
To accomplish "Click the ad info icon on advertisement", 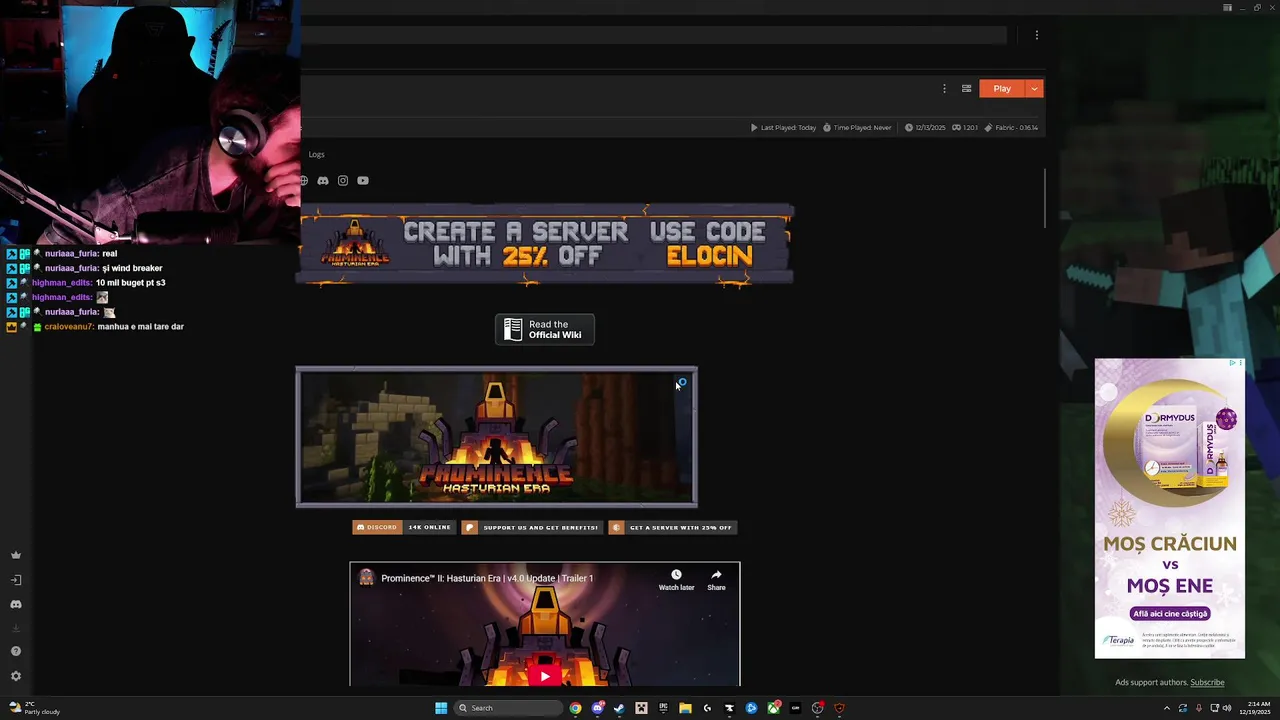I will pos(1234,363).
